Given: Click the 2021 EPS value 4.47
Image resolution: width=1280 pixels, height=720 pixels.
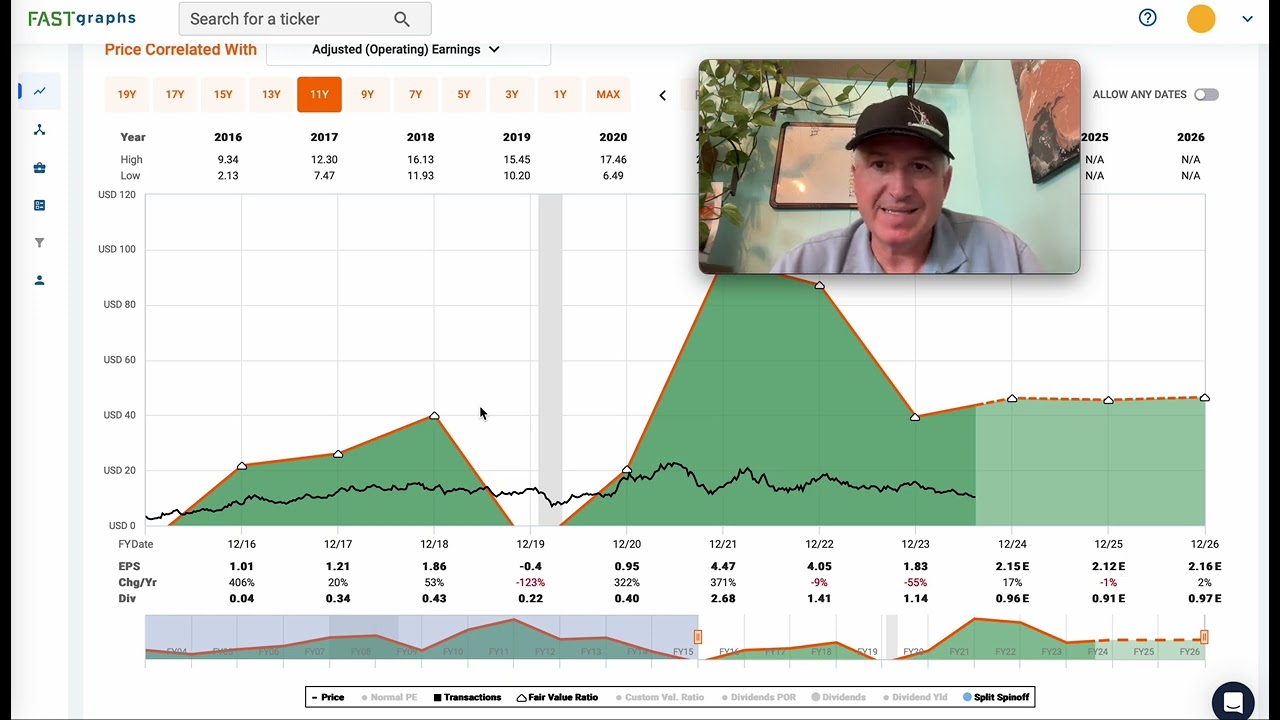Looking at the screenshot, I should 723,567.
